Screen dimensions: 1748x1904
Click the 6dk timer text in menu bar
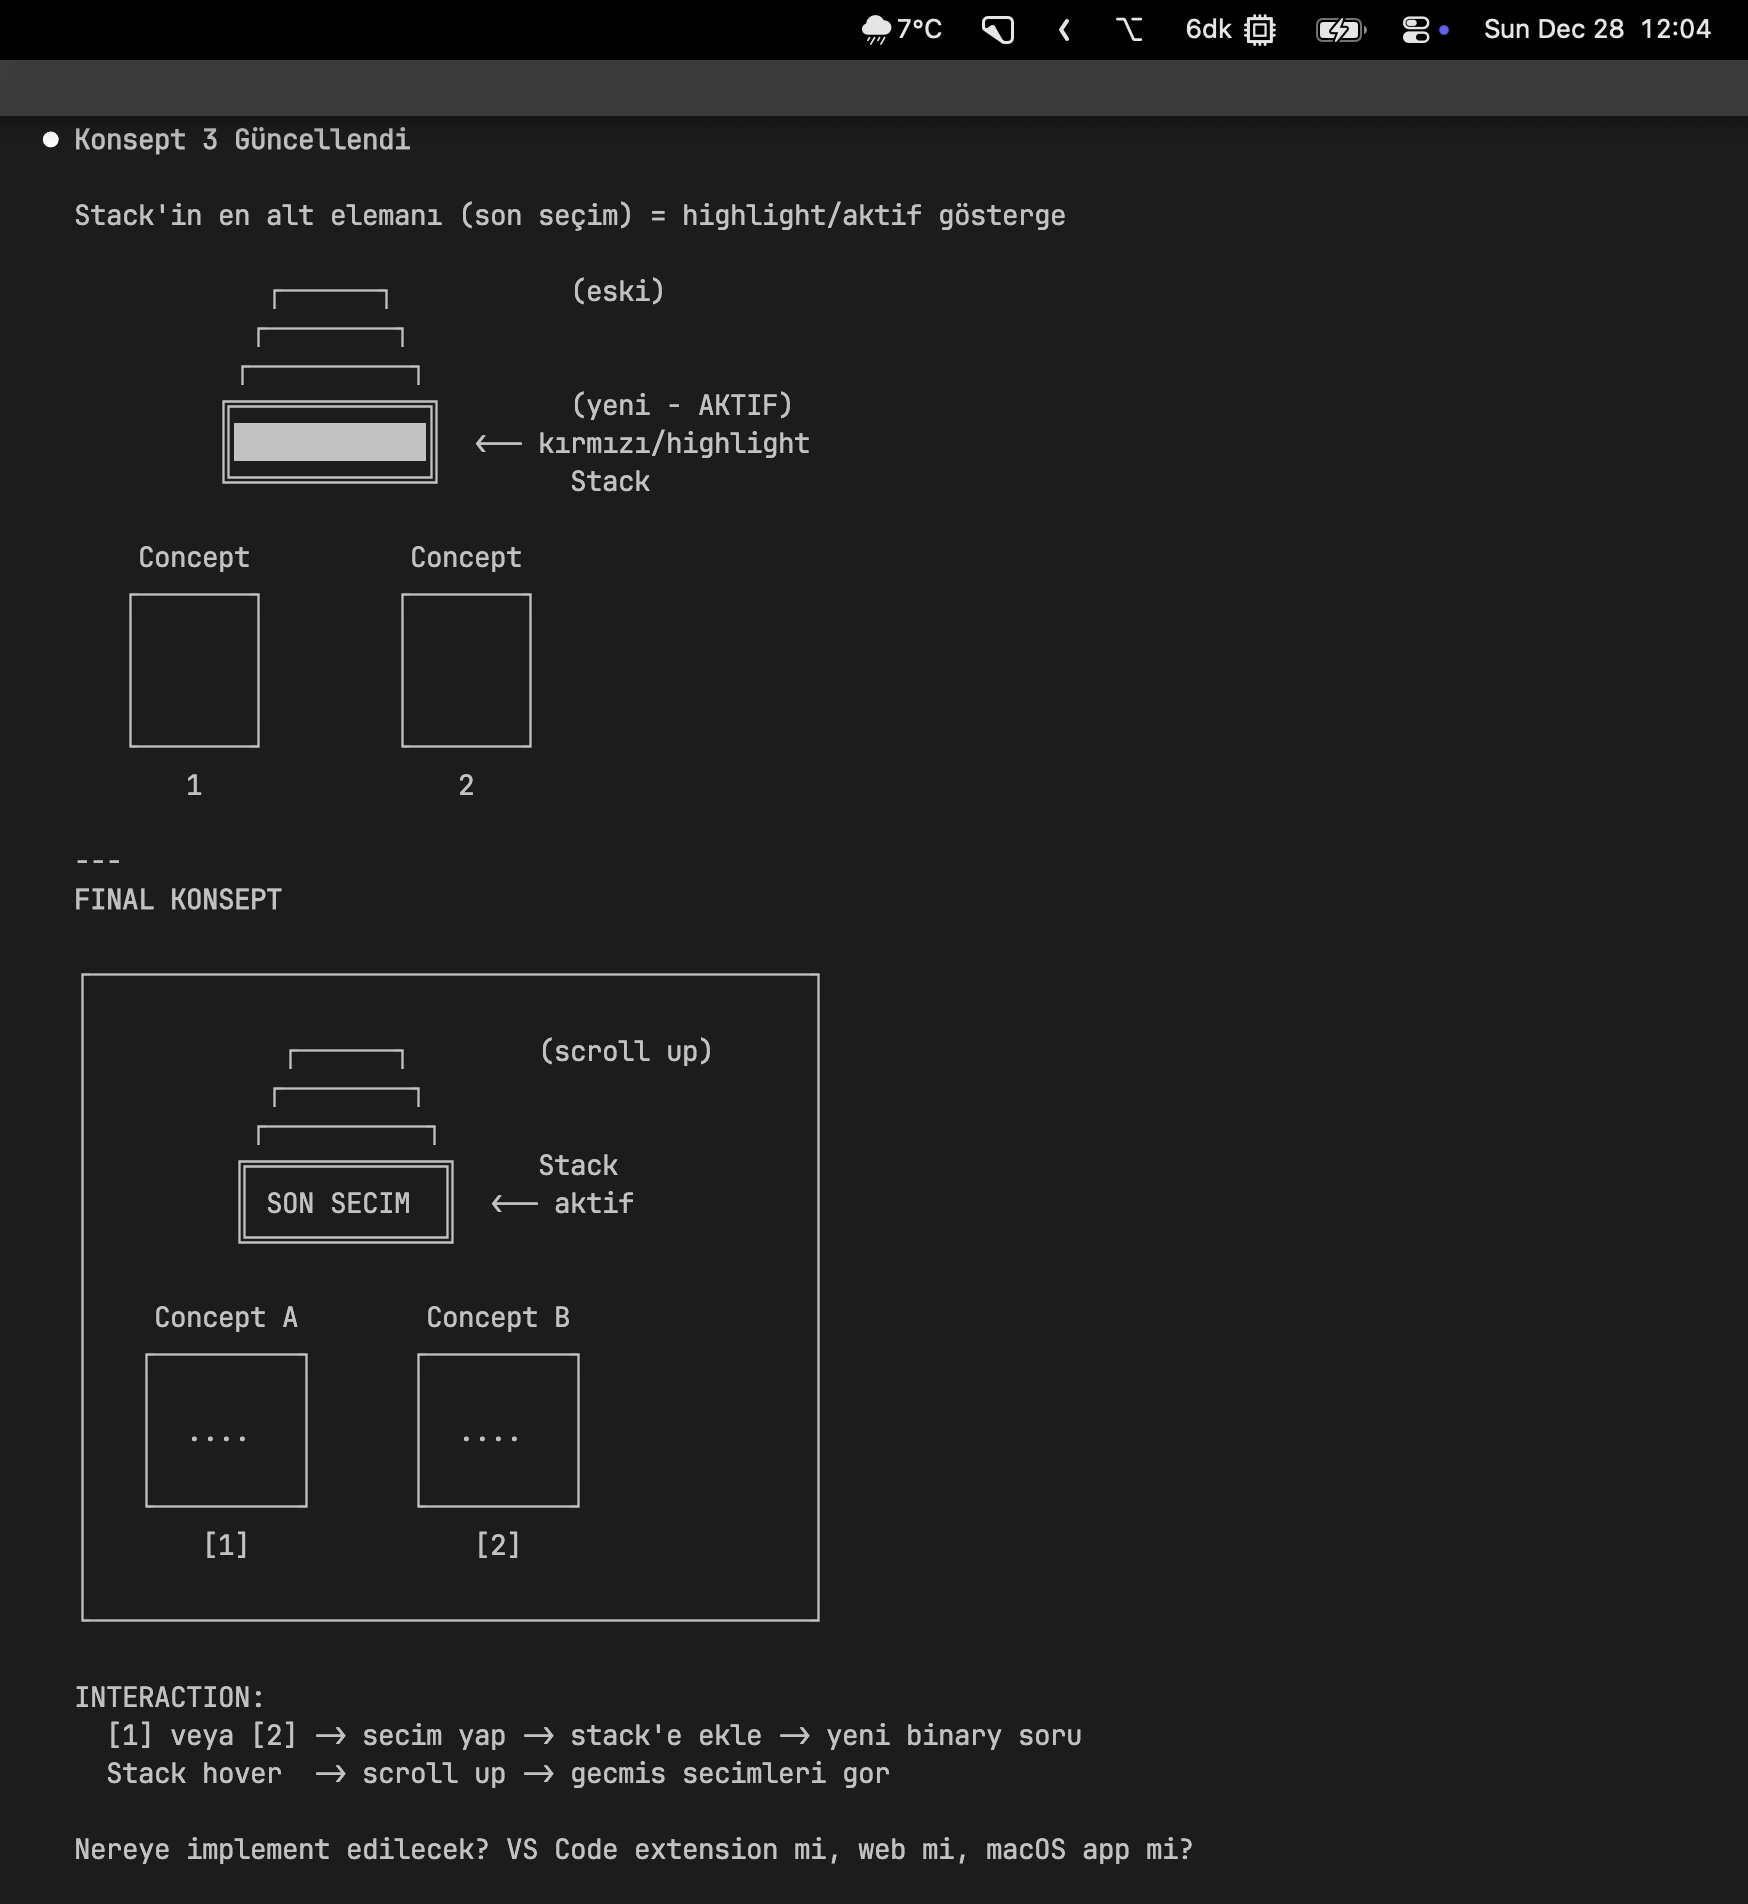click(x=1207, y=29)
